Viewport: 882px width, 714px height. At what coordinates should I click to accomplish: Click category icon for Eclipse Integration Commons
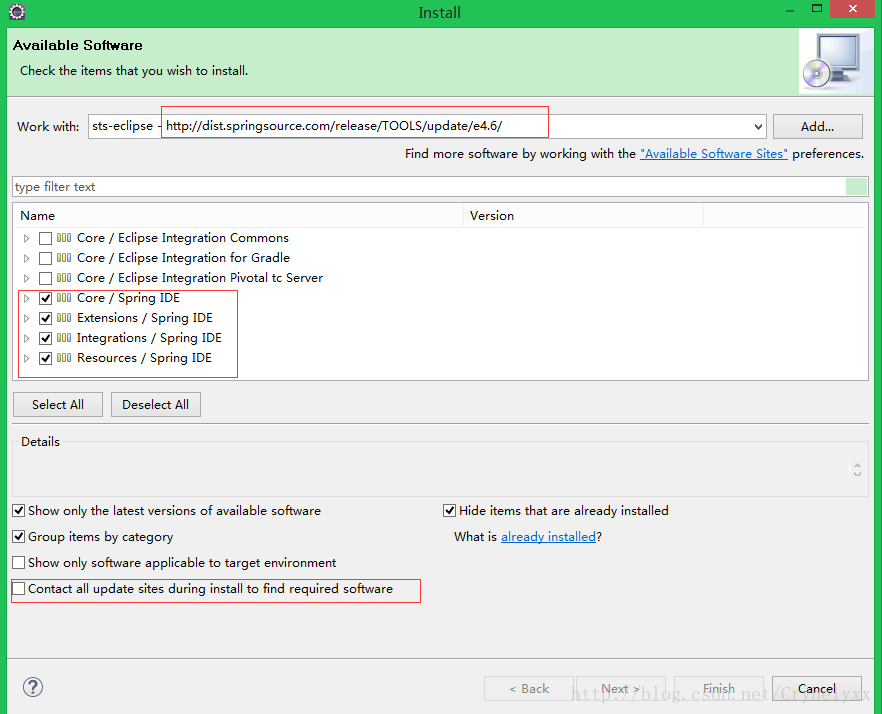click(x=64, y=238)
